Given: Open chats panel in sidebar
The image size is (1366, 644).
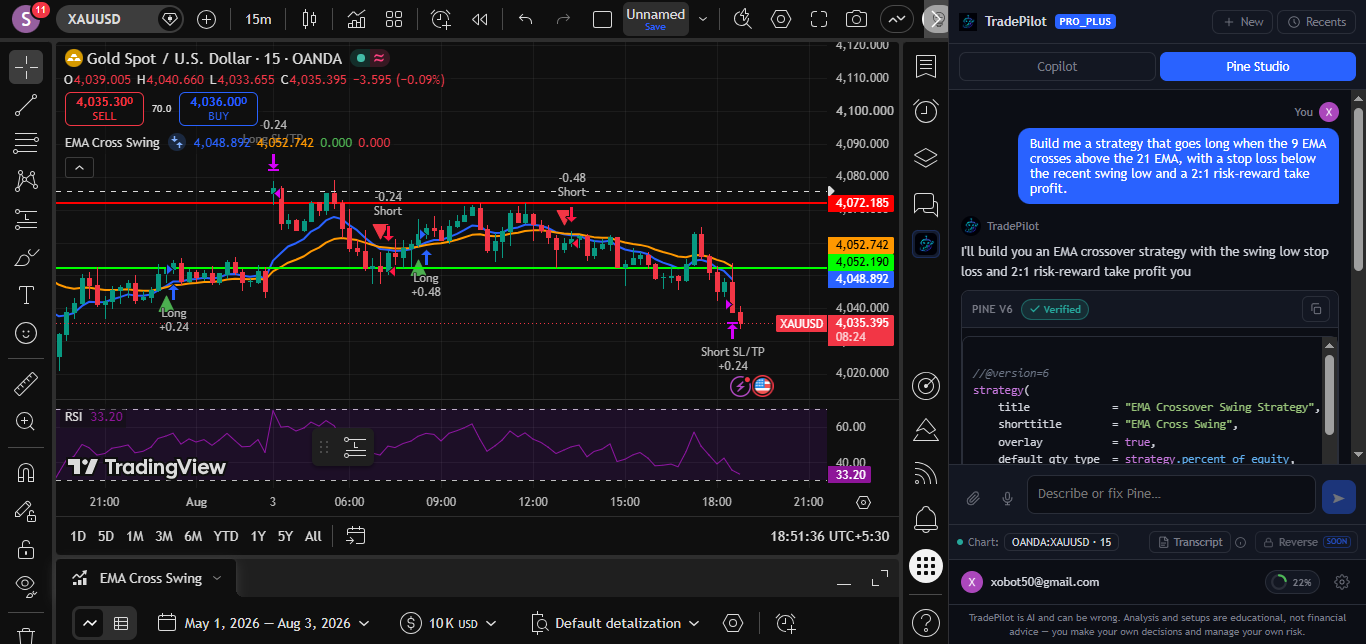Looking at the screenshot, I should (926, 205).
